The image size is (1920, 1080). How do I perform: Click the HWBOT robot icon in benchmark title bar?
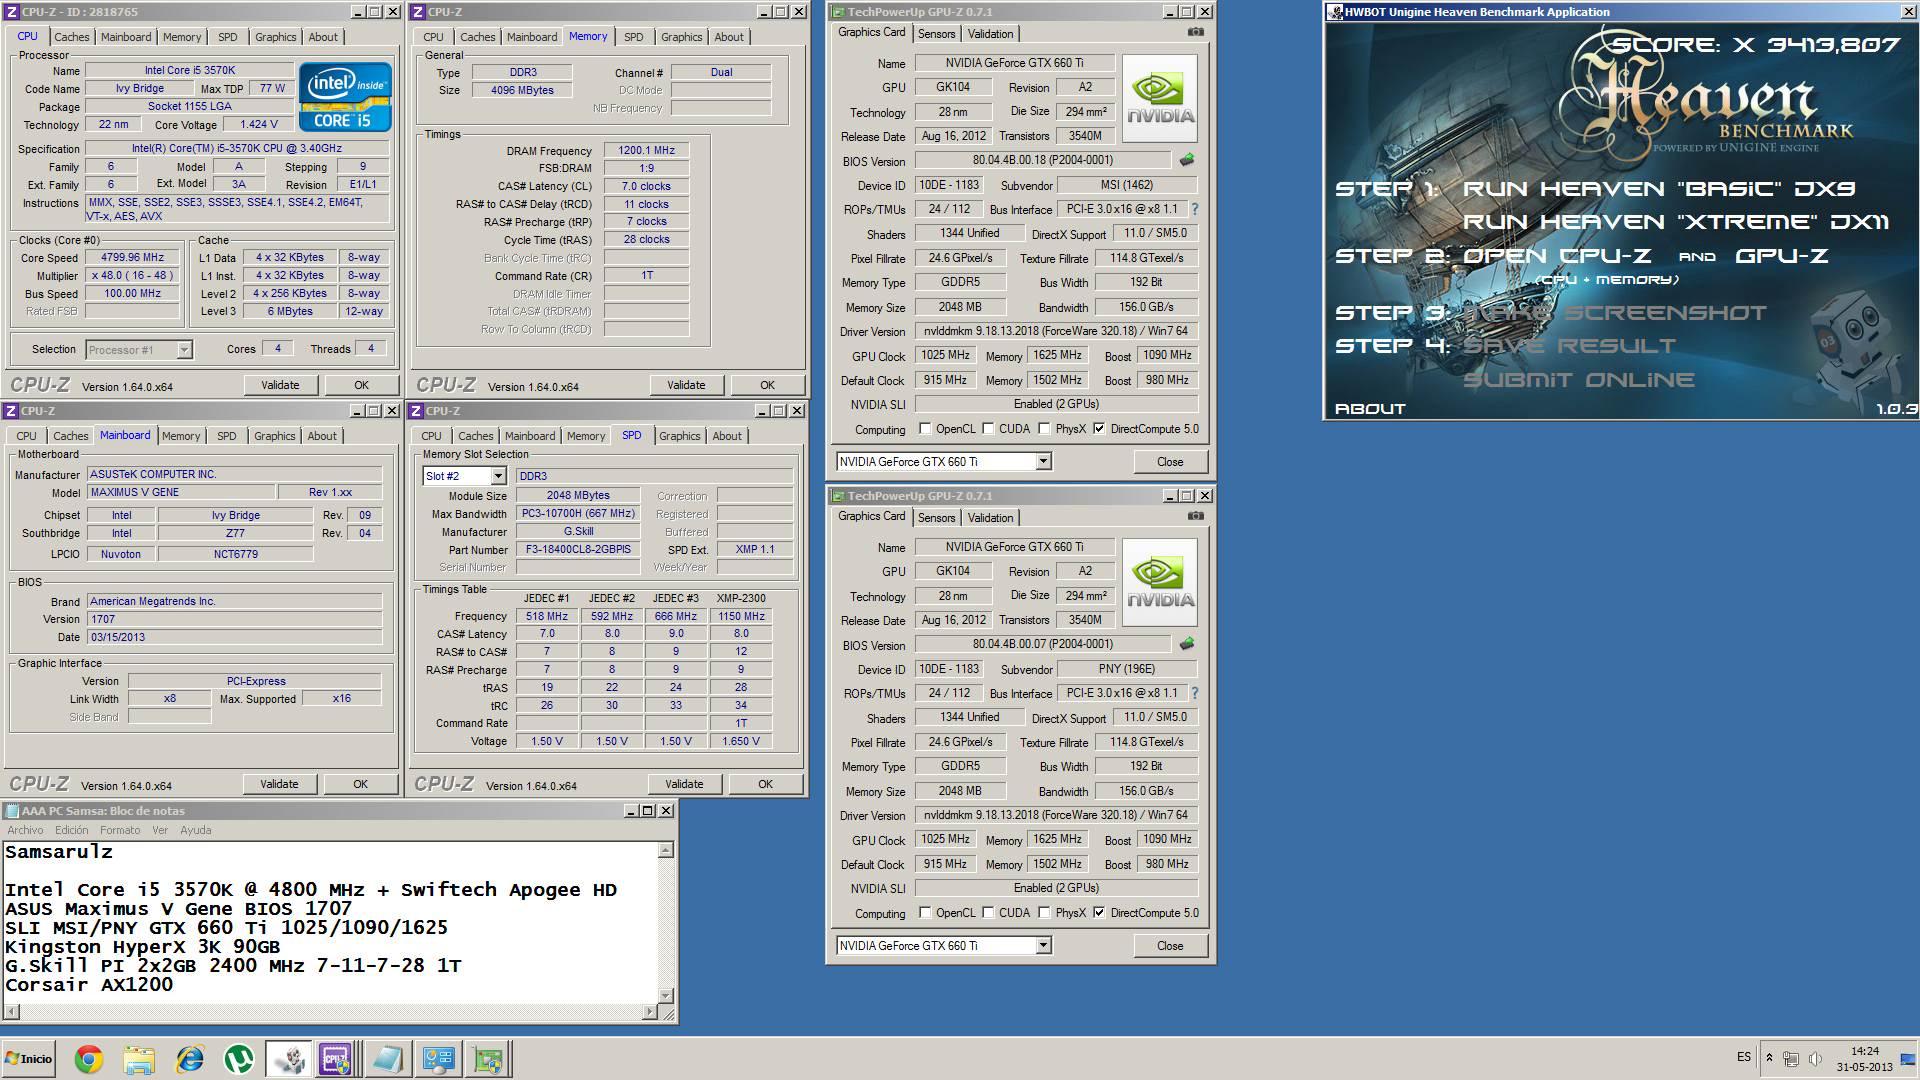coord(1335,12)
